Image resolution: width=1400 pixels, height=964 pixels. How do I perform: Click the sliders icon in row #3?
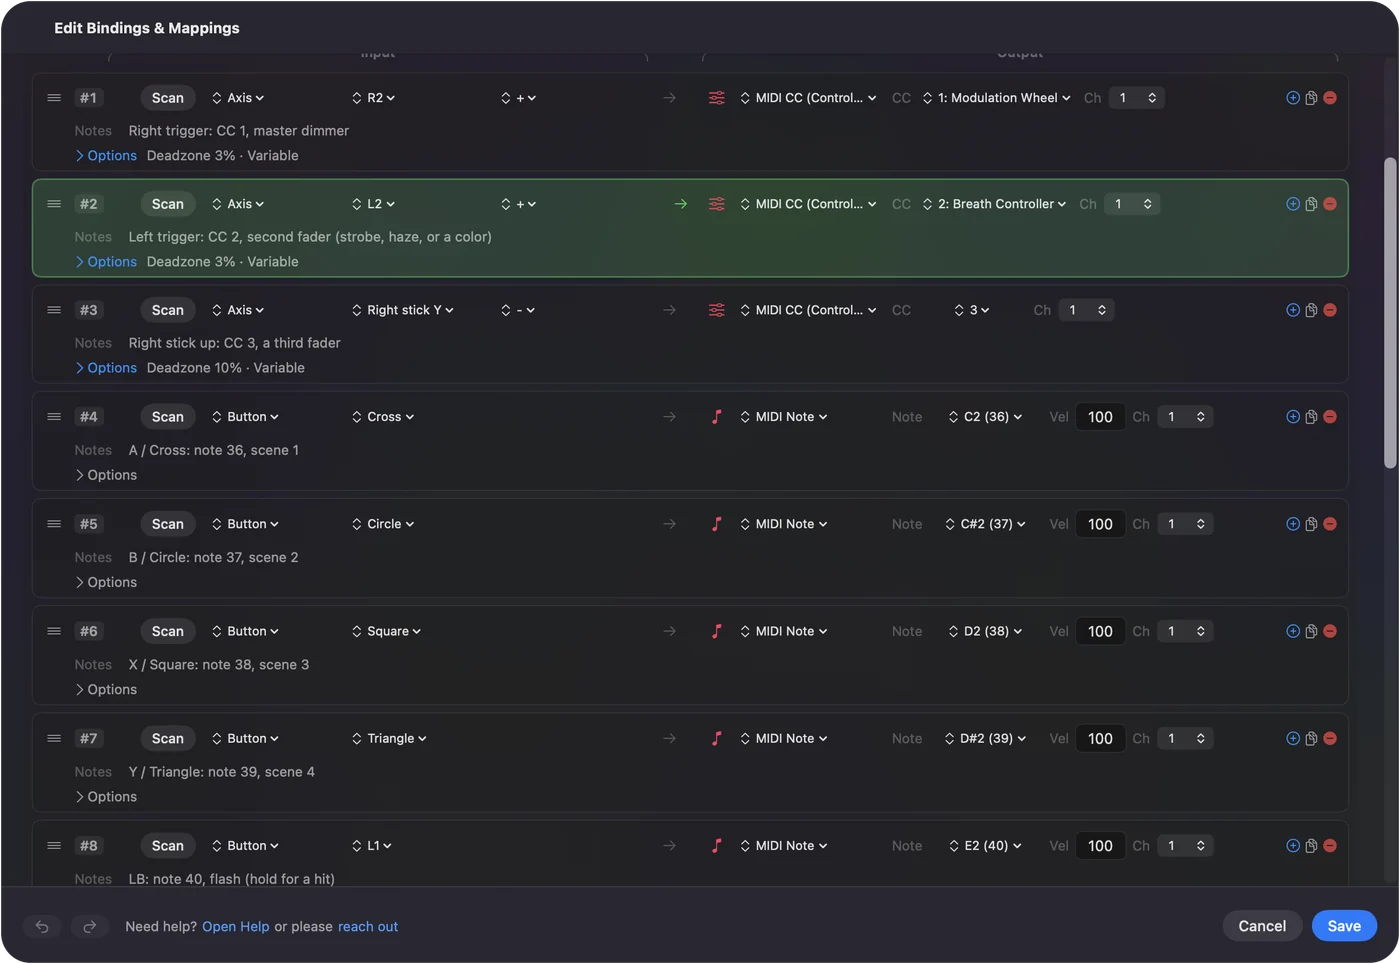coord(717,310)
